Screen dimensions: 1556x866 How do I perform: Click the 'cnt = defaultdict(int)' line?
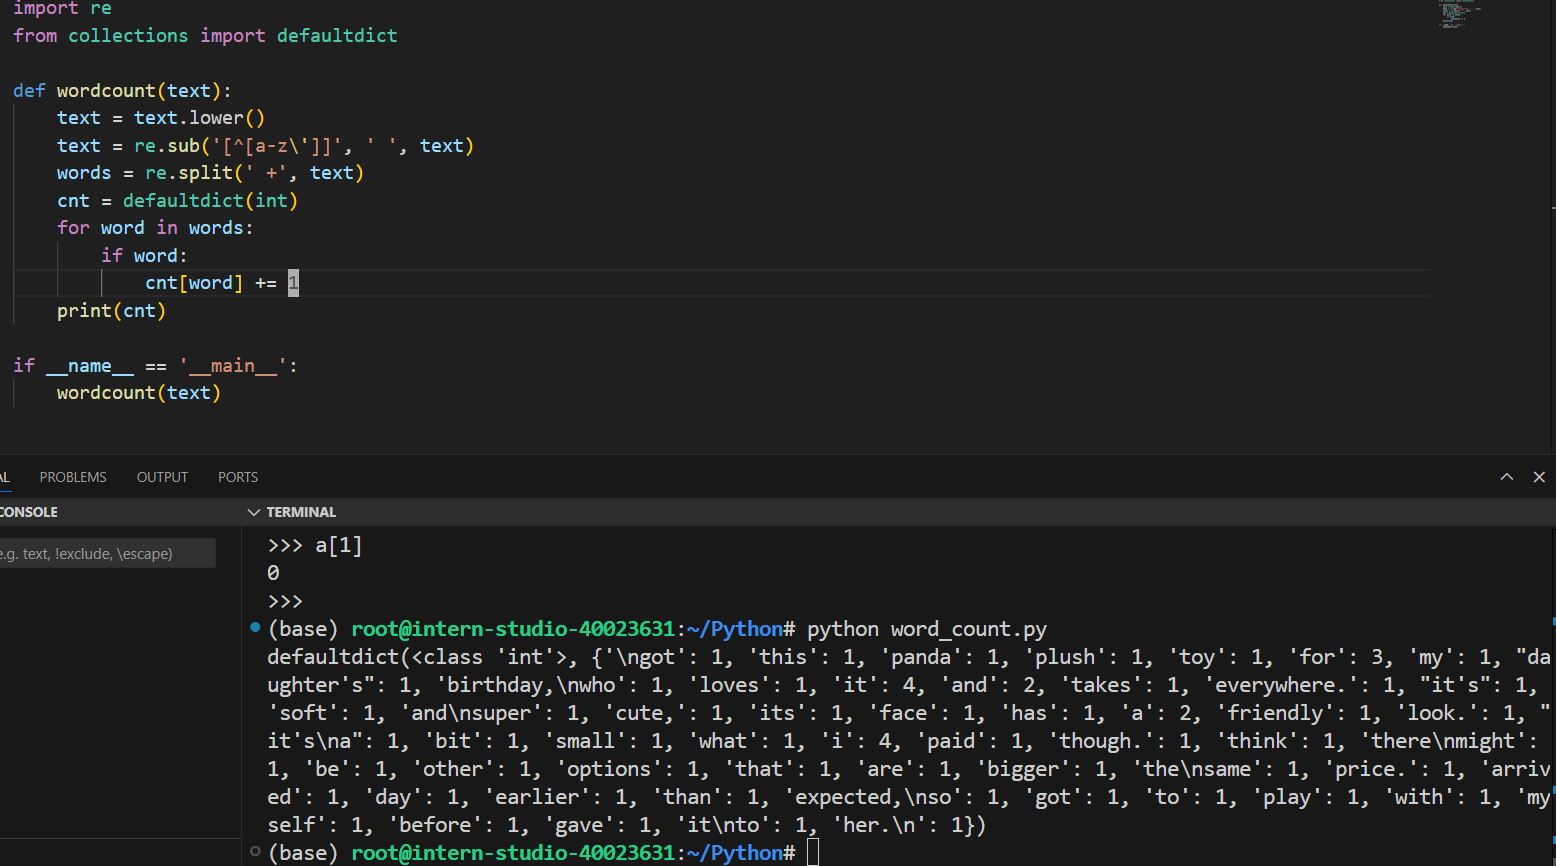[177, 201]
